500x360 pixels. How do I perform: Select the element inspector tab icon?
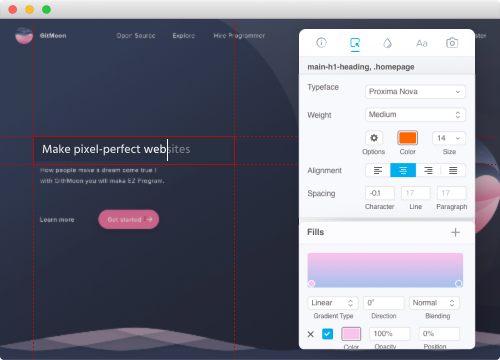[x=355, y=43]
